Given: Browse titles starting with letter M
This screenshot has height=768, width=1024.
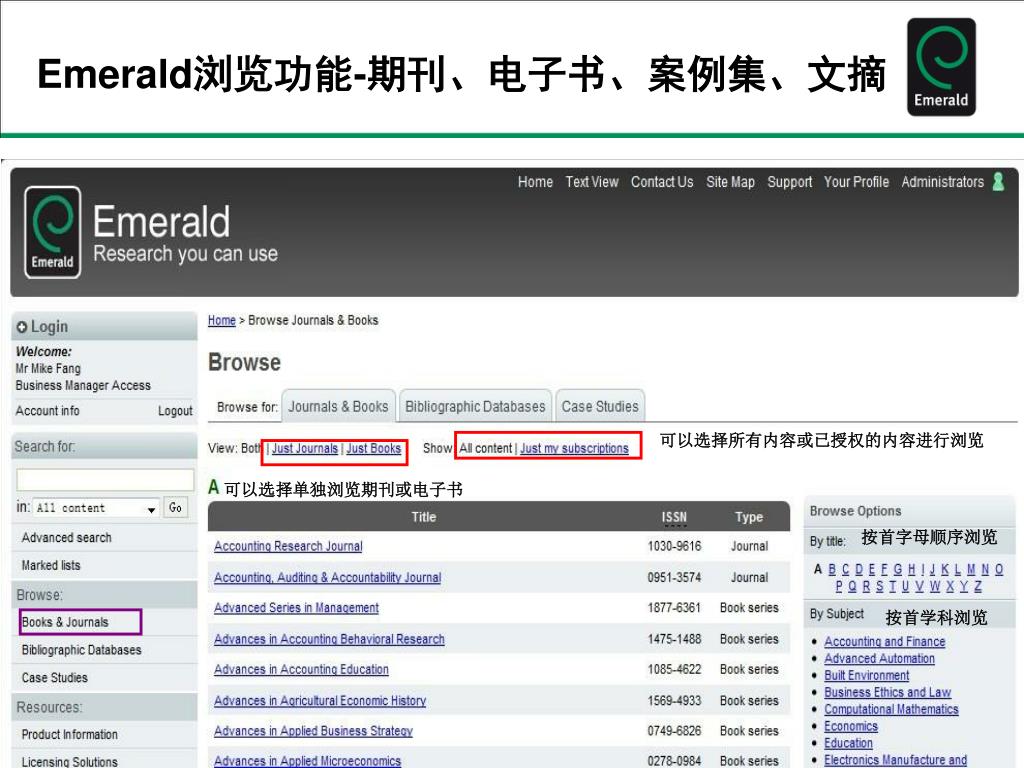Looking at the screenshot, I should tap(971, 569).
